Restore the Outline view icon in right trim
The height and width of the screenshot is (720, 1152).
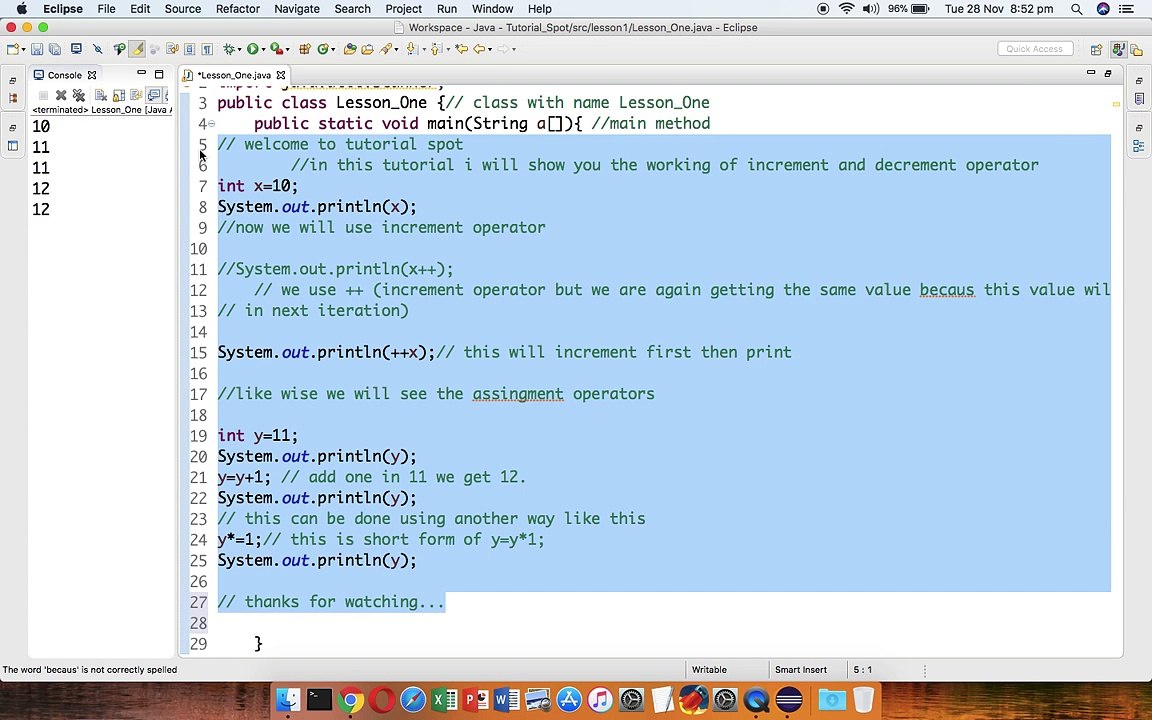(x=1138, y=146)
